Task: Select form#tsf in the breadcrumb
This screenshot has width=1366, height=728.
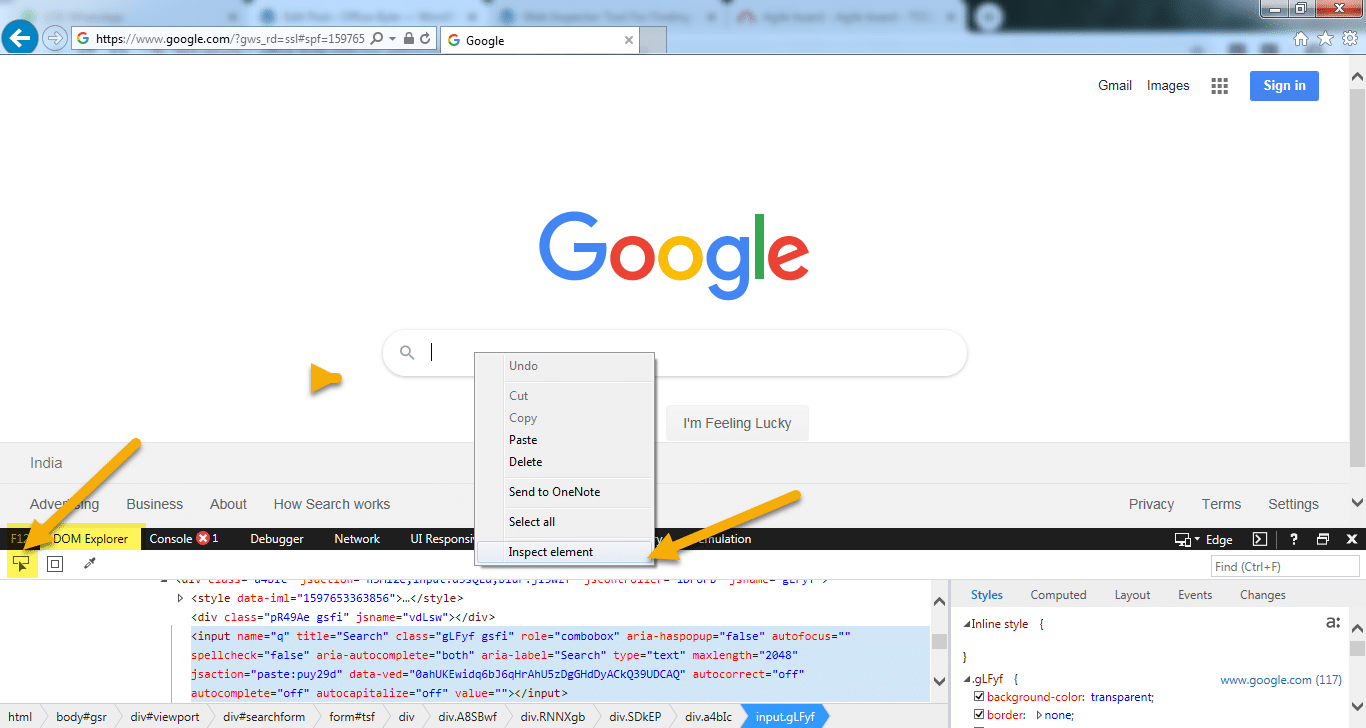Action: coord(351,717)
